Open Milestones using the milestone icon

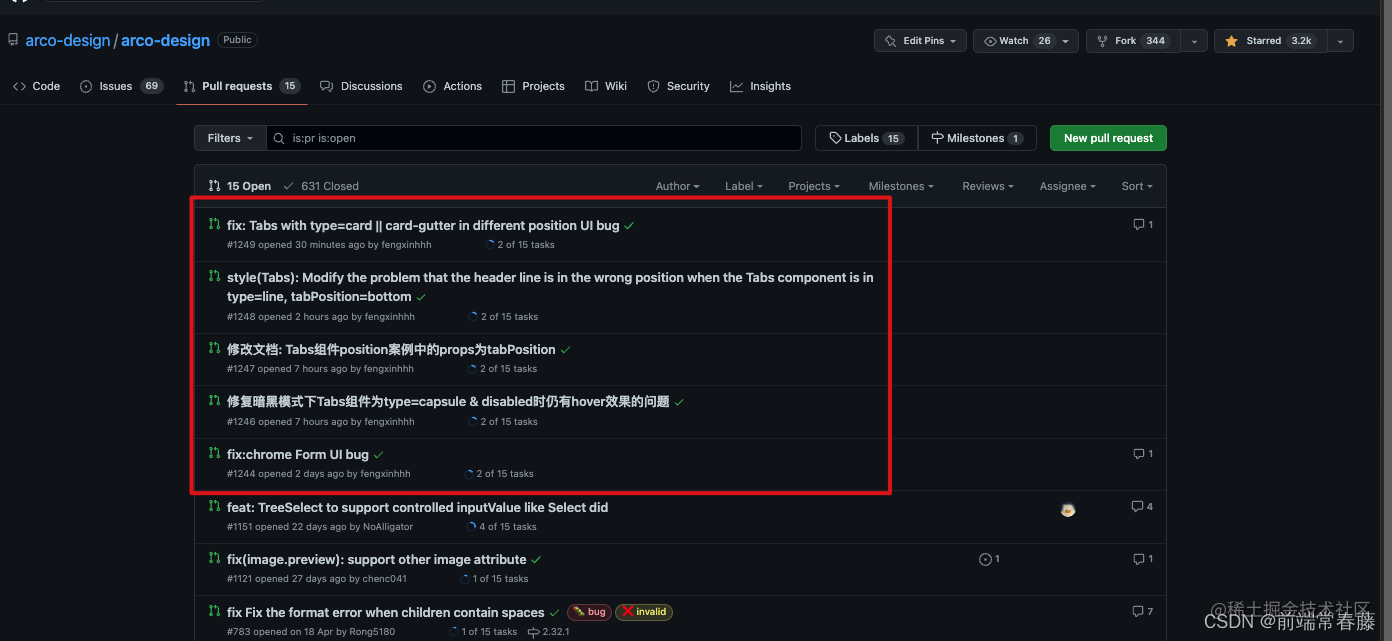[938, 138]
